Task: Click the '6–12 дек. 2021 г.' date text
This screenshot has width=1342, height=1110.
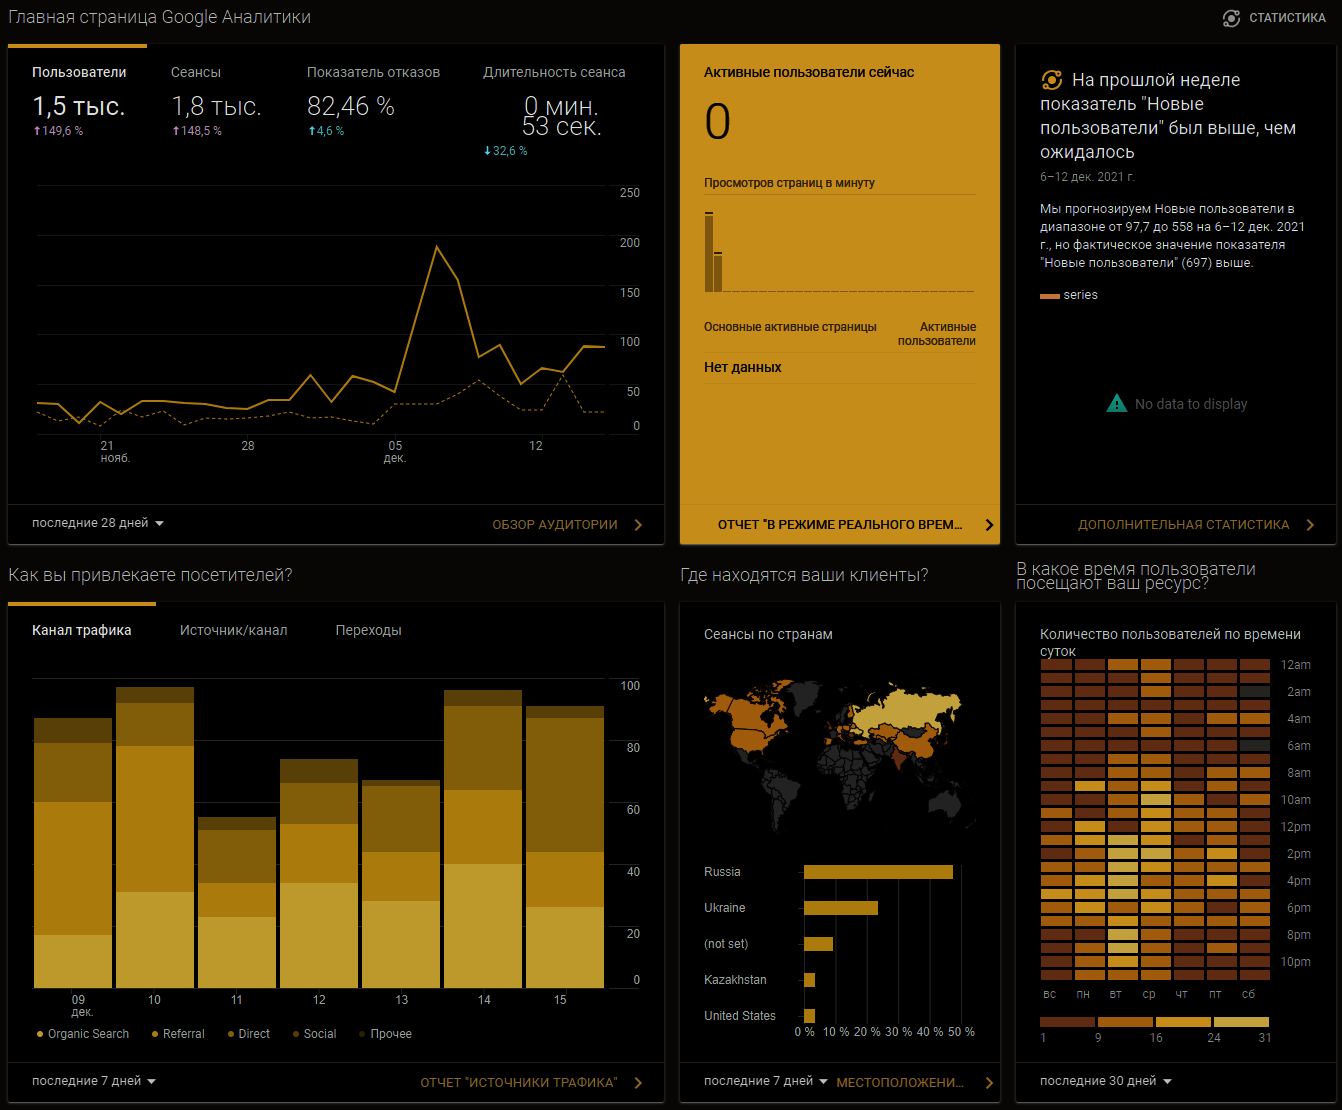Action: coord(1087,177)
